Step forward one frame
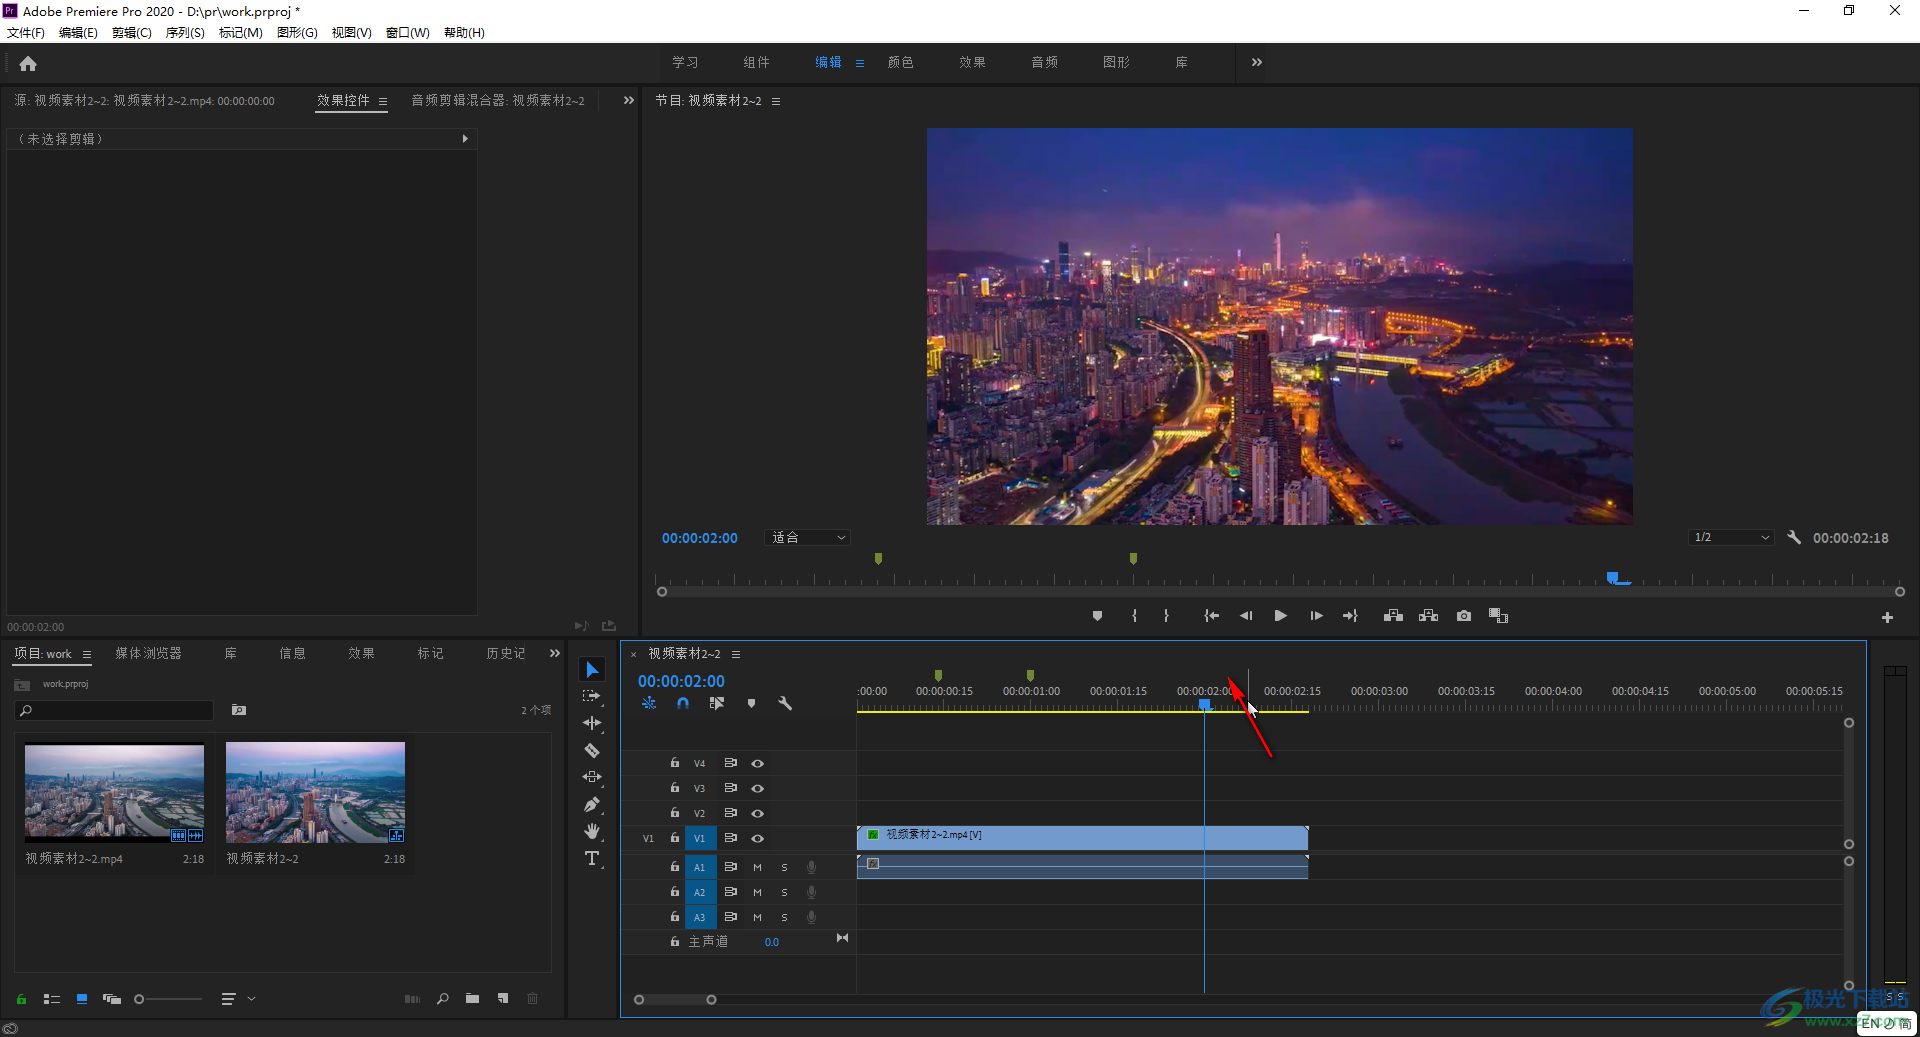1920x1037 pixels. [x=1316, y=616]
